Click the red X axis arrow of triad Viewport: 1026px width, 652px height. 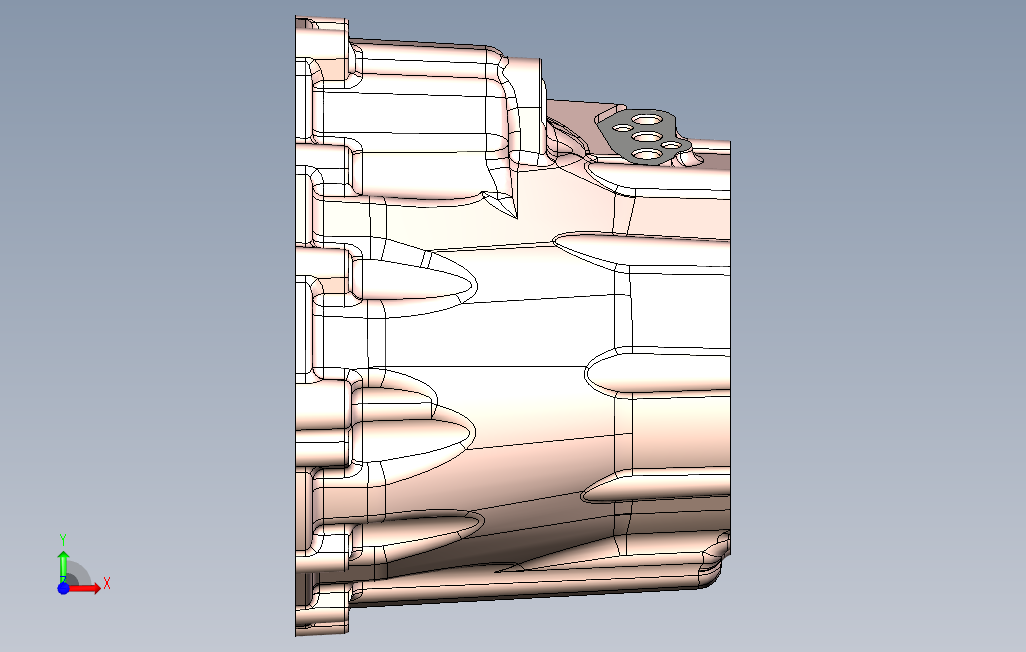[x=85, y=588]
